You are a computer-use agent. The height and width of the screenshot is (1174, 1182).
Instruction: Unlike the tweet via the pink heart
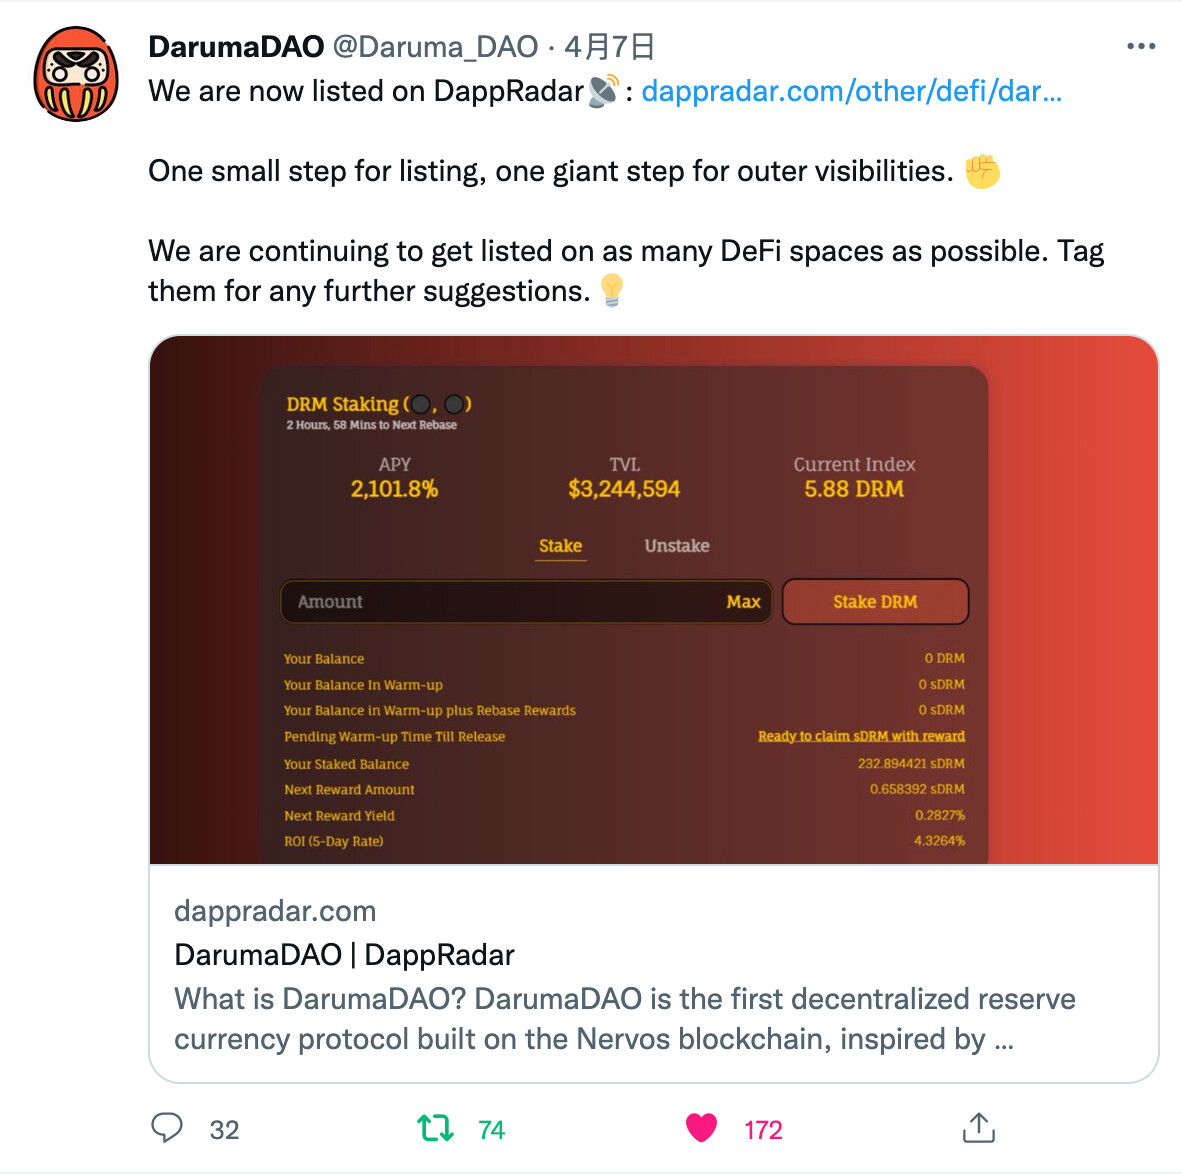[x=701, y=1128]
